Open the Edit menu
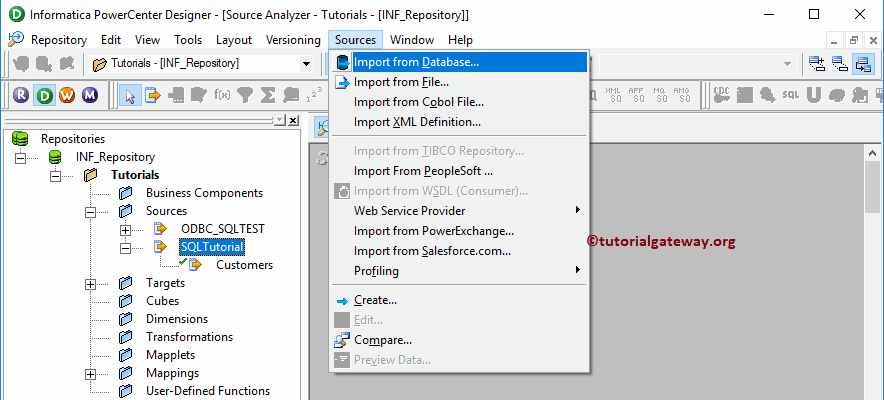Viewport: 884px width, 400px height. click(111, 40)
